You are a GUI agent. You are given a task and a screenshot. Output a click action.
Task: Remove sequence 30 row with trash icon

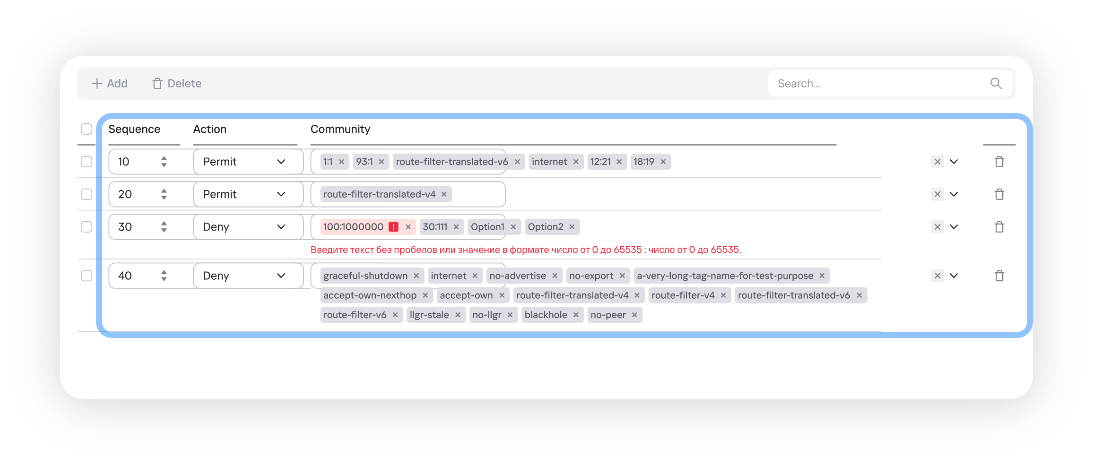point(999,227)
